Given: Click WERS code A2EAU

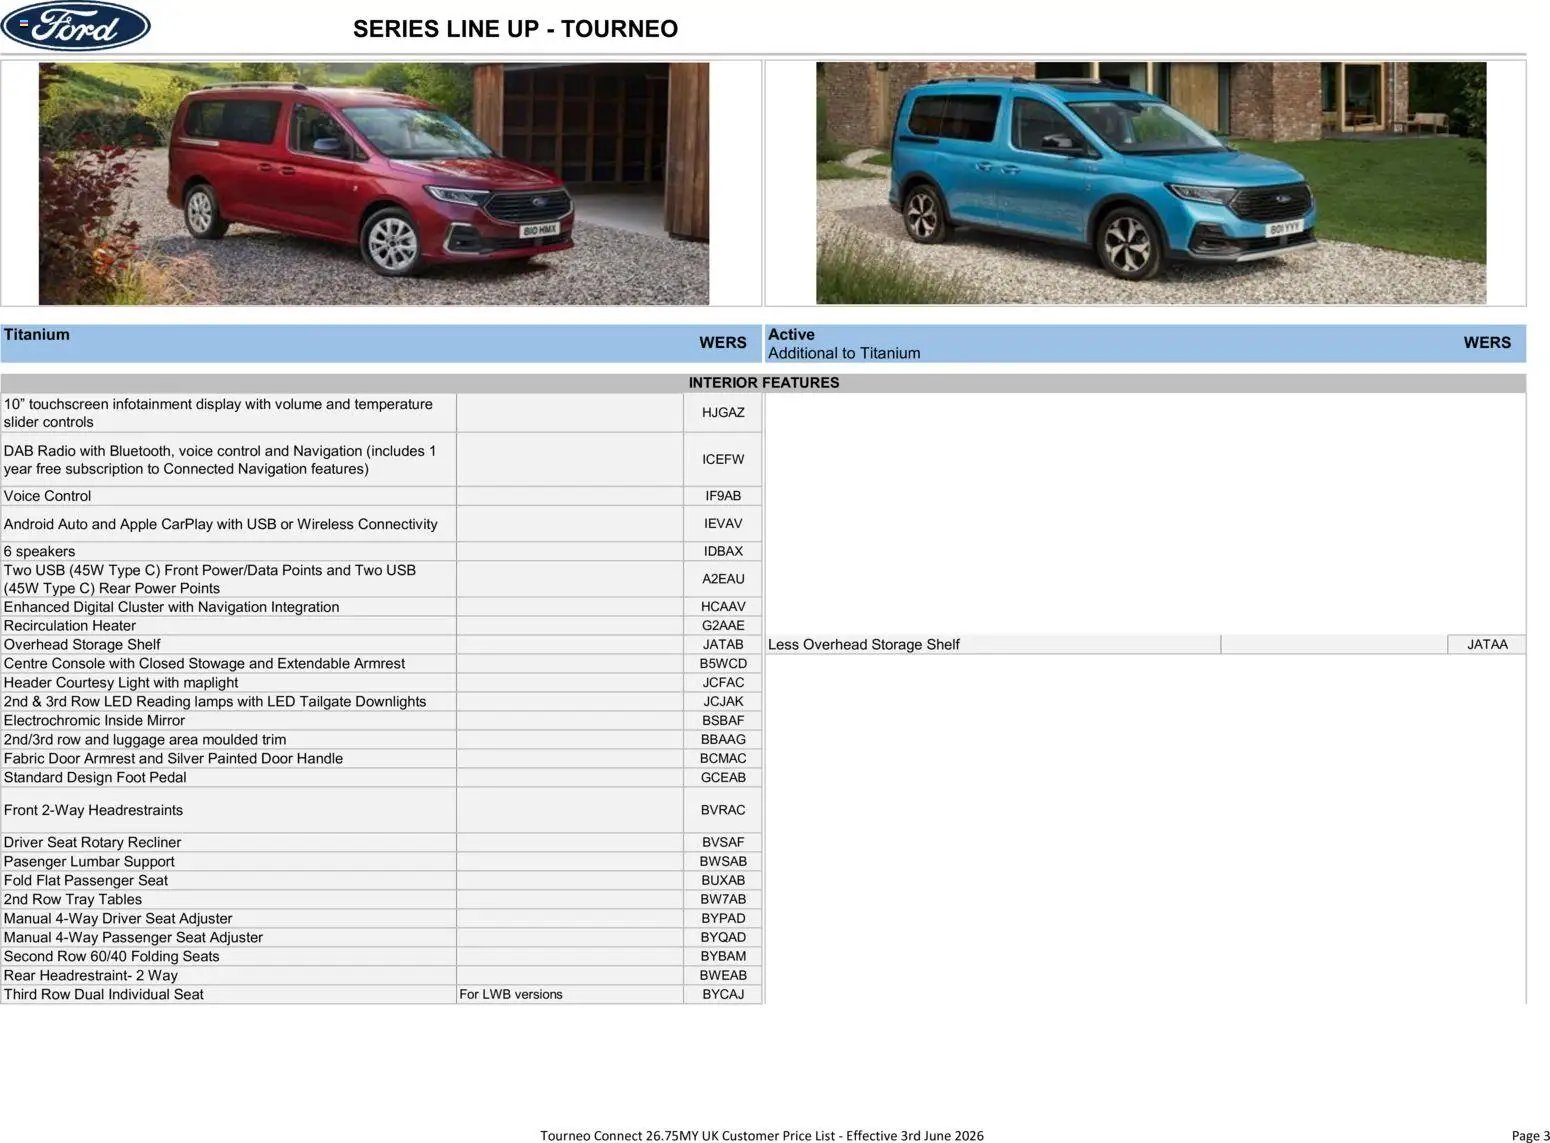Looking at the screenshot, I should [x=723, y=579].
